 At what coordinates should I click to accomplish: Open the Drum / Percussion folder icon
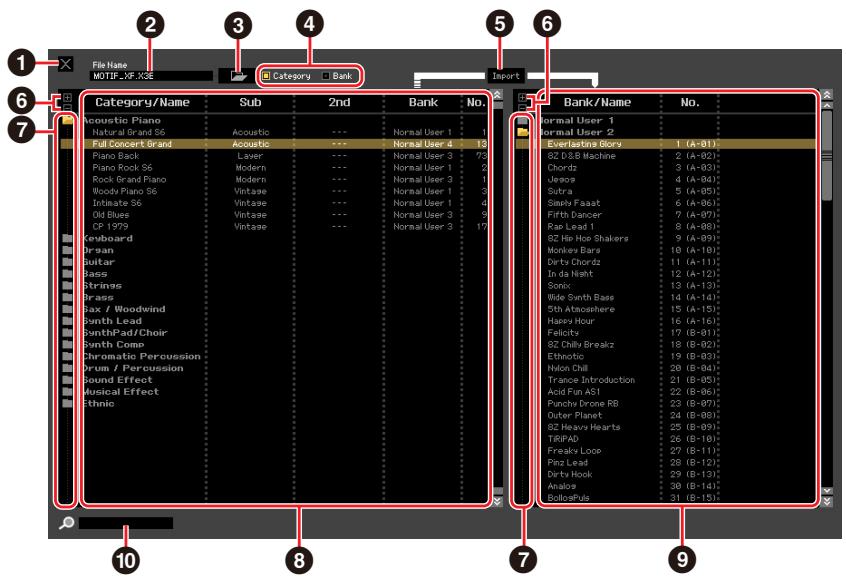(x=67, y=368)
